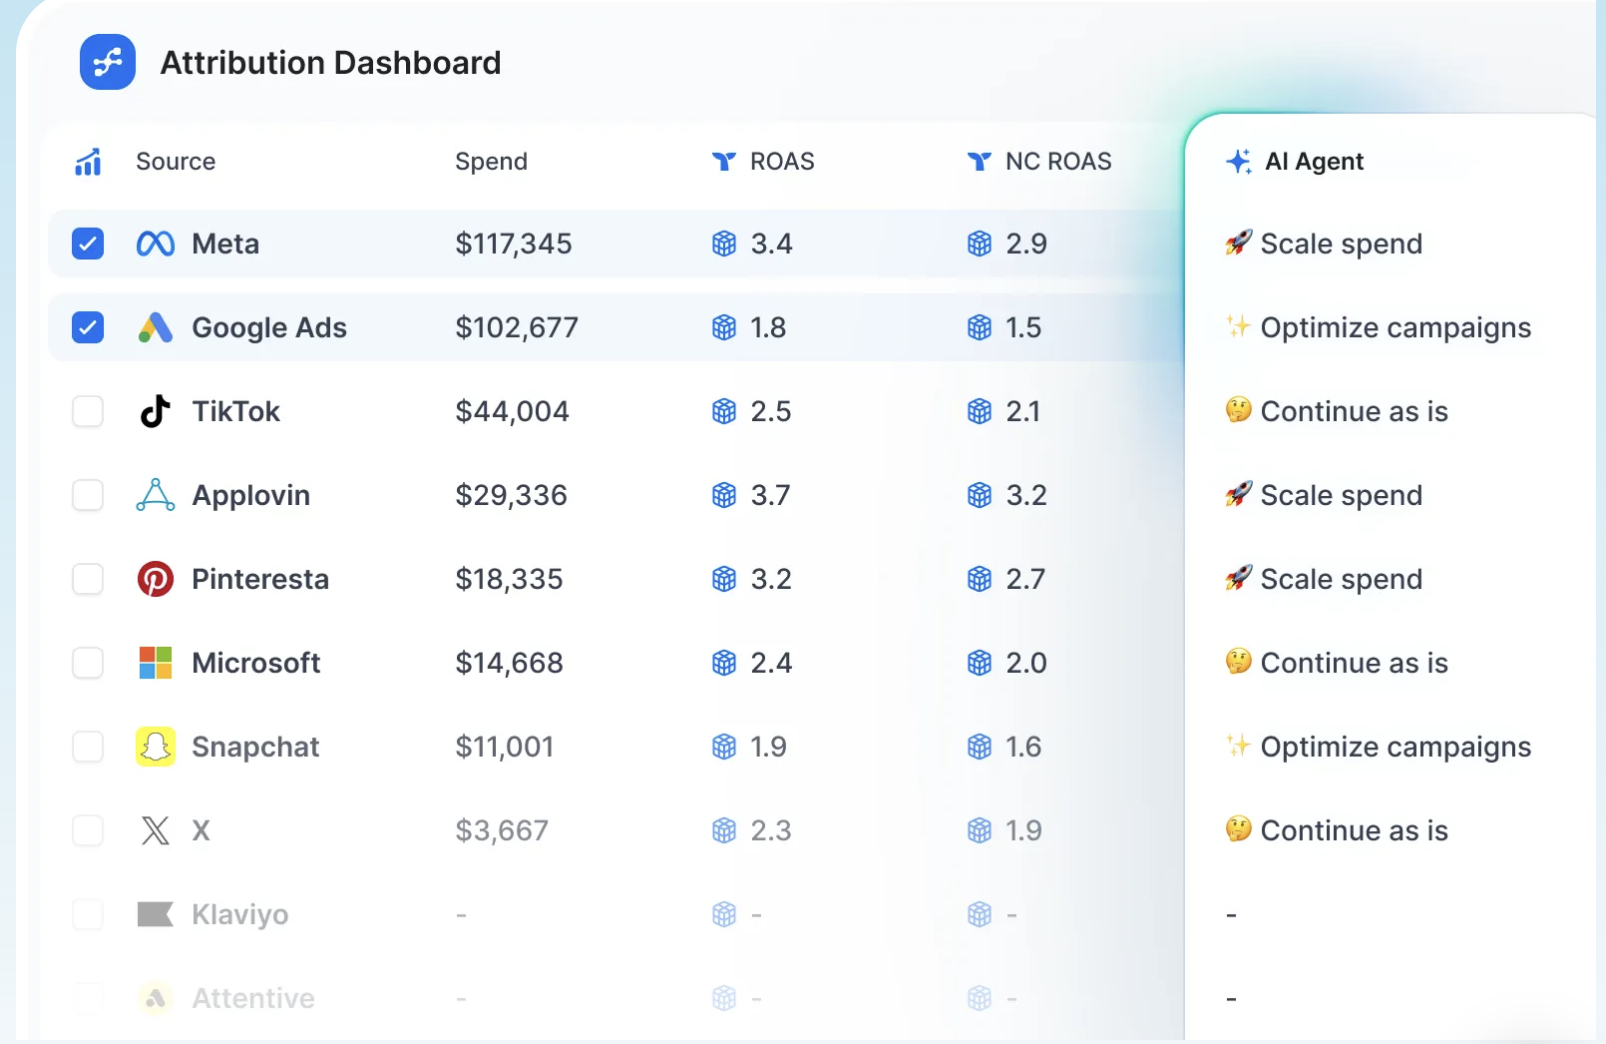Click Continue as is for X

(1354, 830)
